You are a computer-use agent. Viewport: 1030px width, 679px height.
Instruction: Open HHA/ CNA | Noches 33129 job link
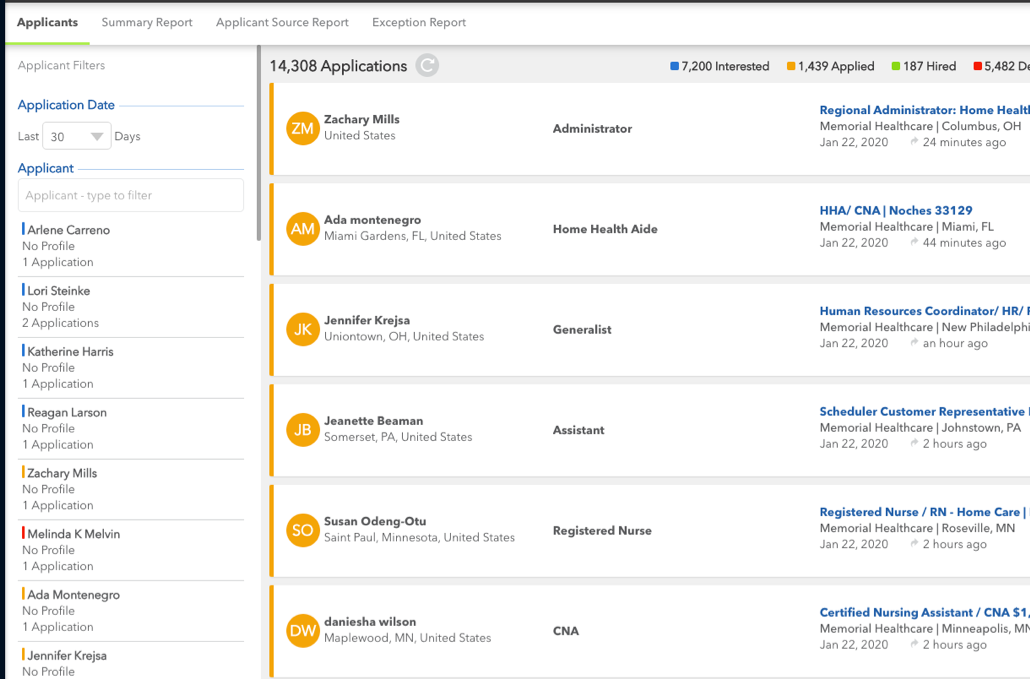pyautogui.click(x=896, y=210)
